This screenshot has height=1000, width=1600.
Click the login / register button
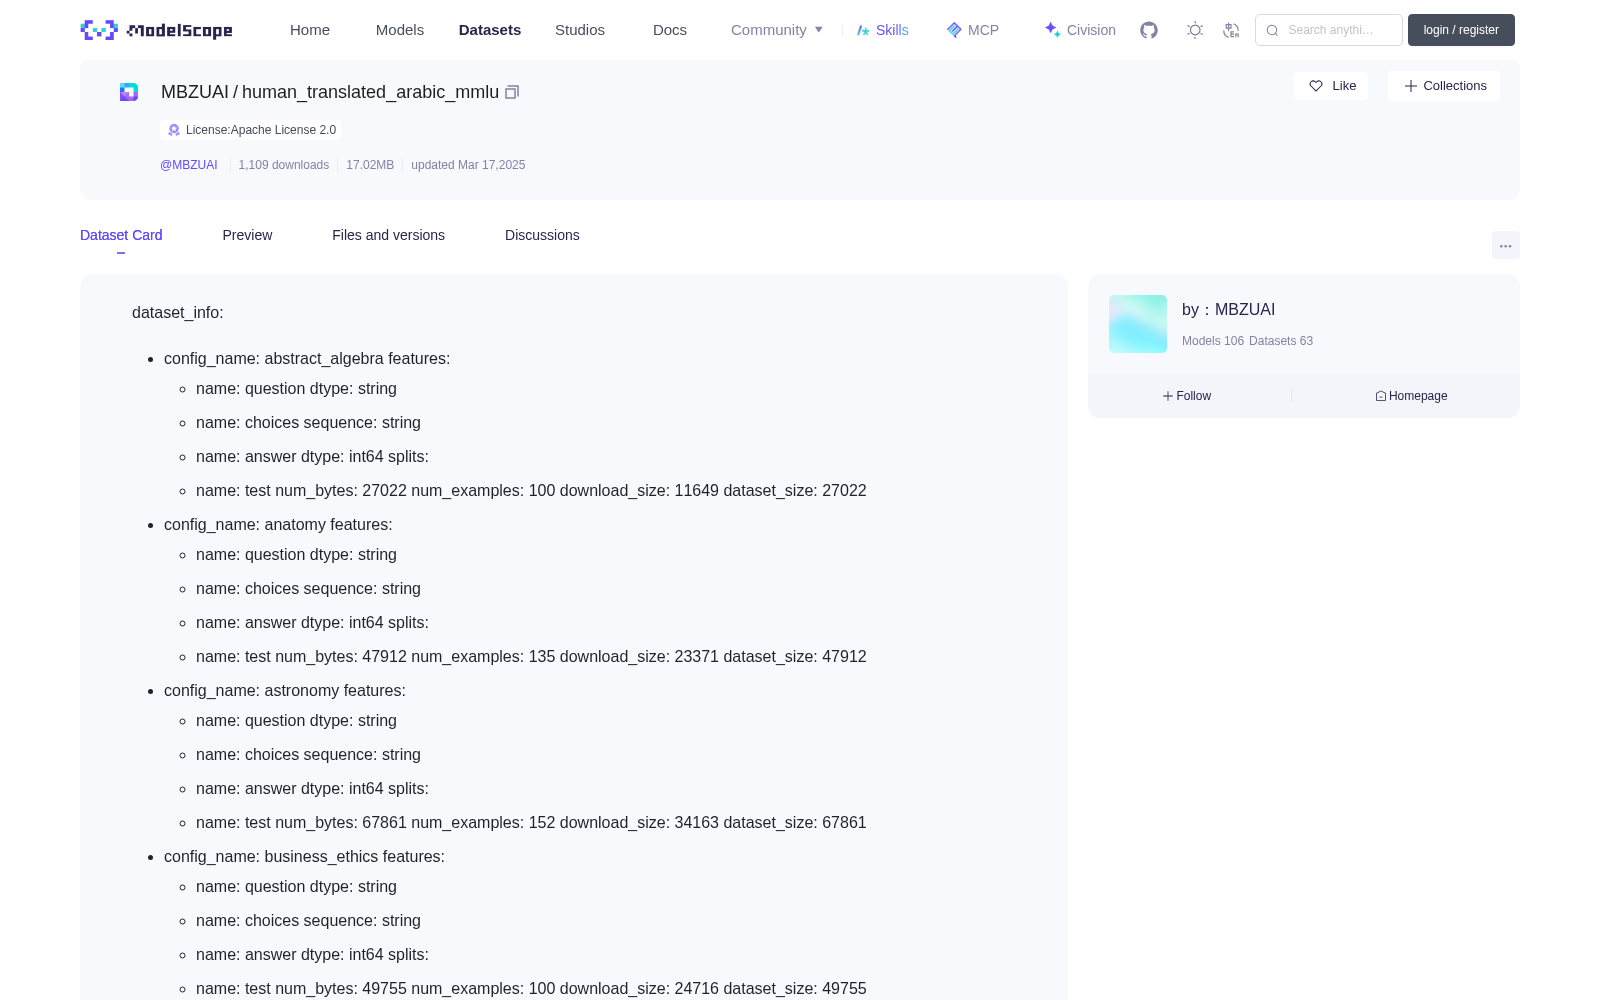point(1461,30)
